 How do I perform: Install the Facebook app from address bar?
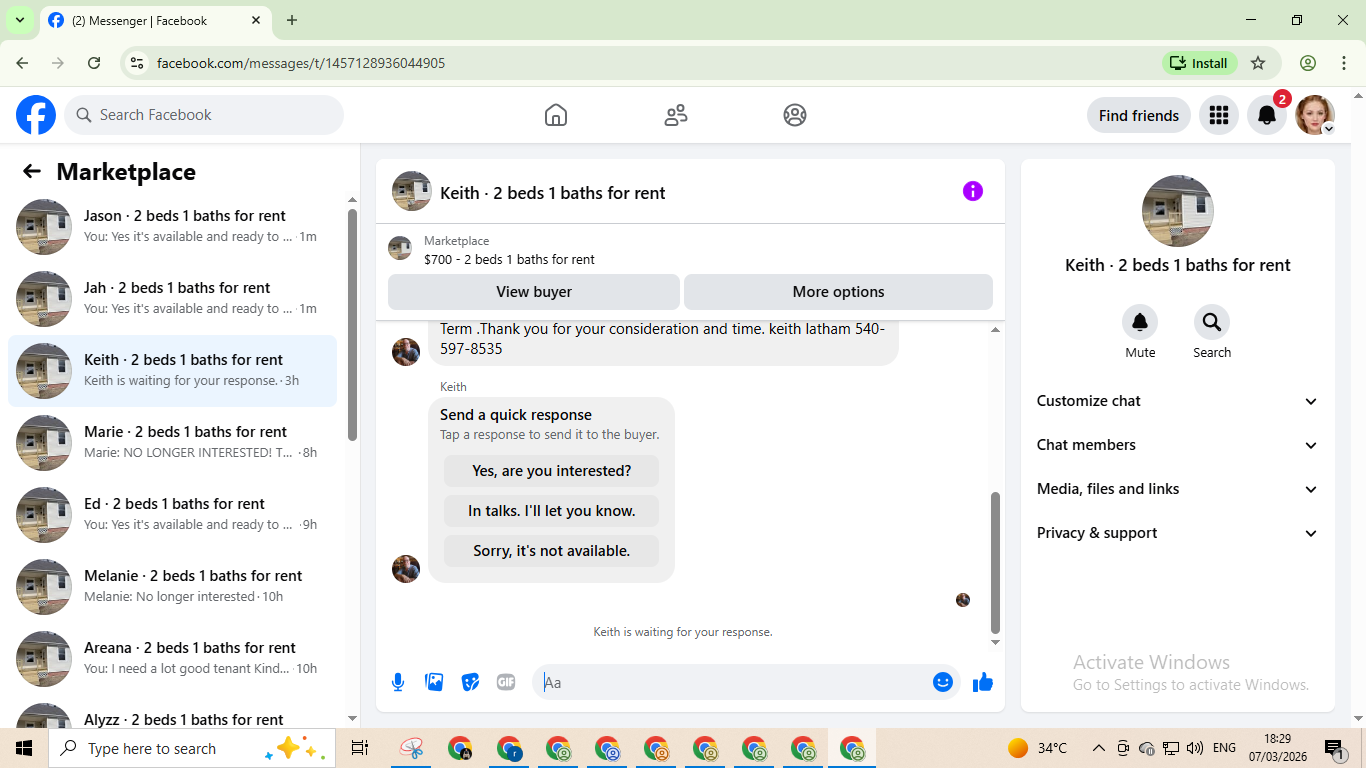[1200, 63]
